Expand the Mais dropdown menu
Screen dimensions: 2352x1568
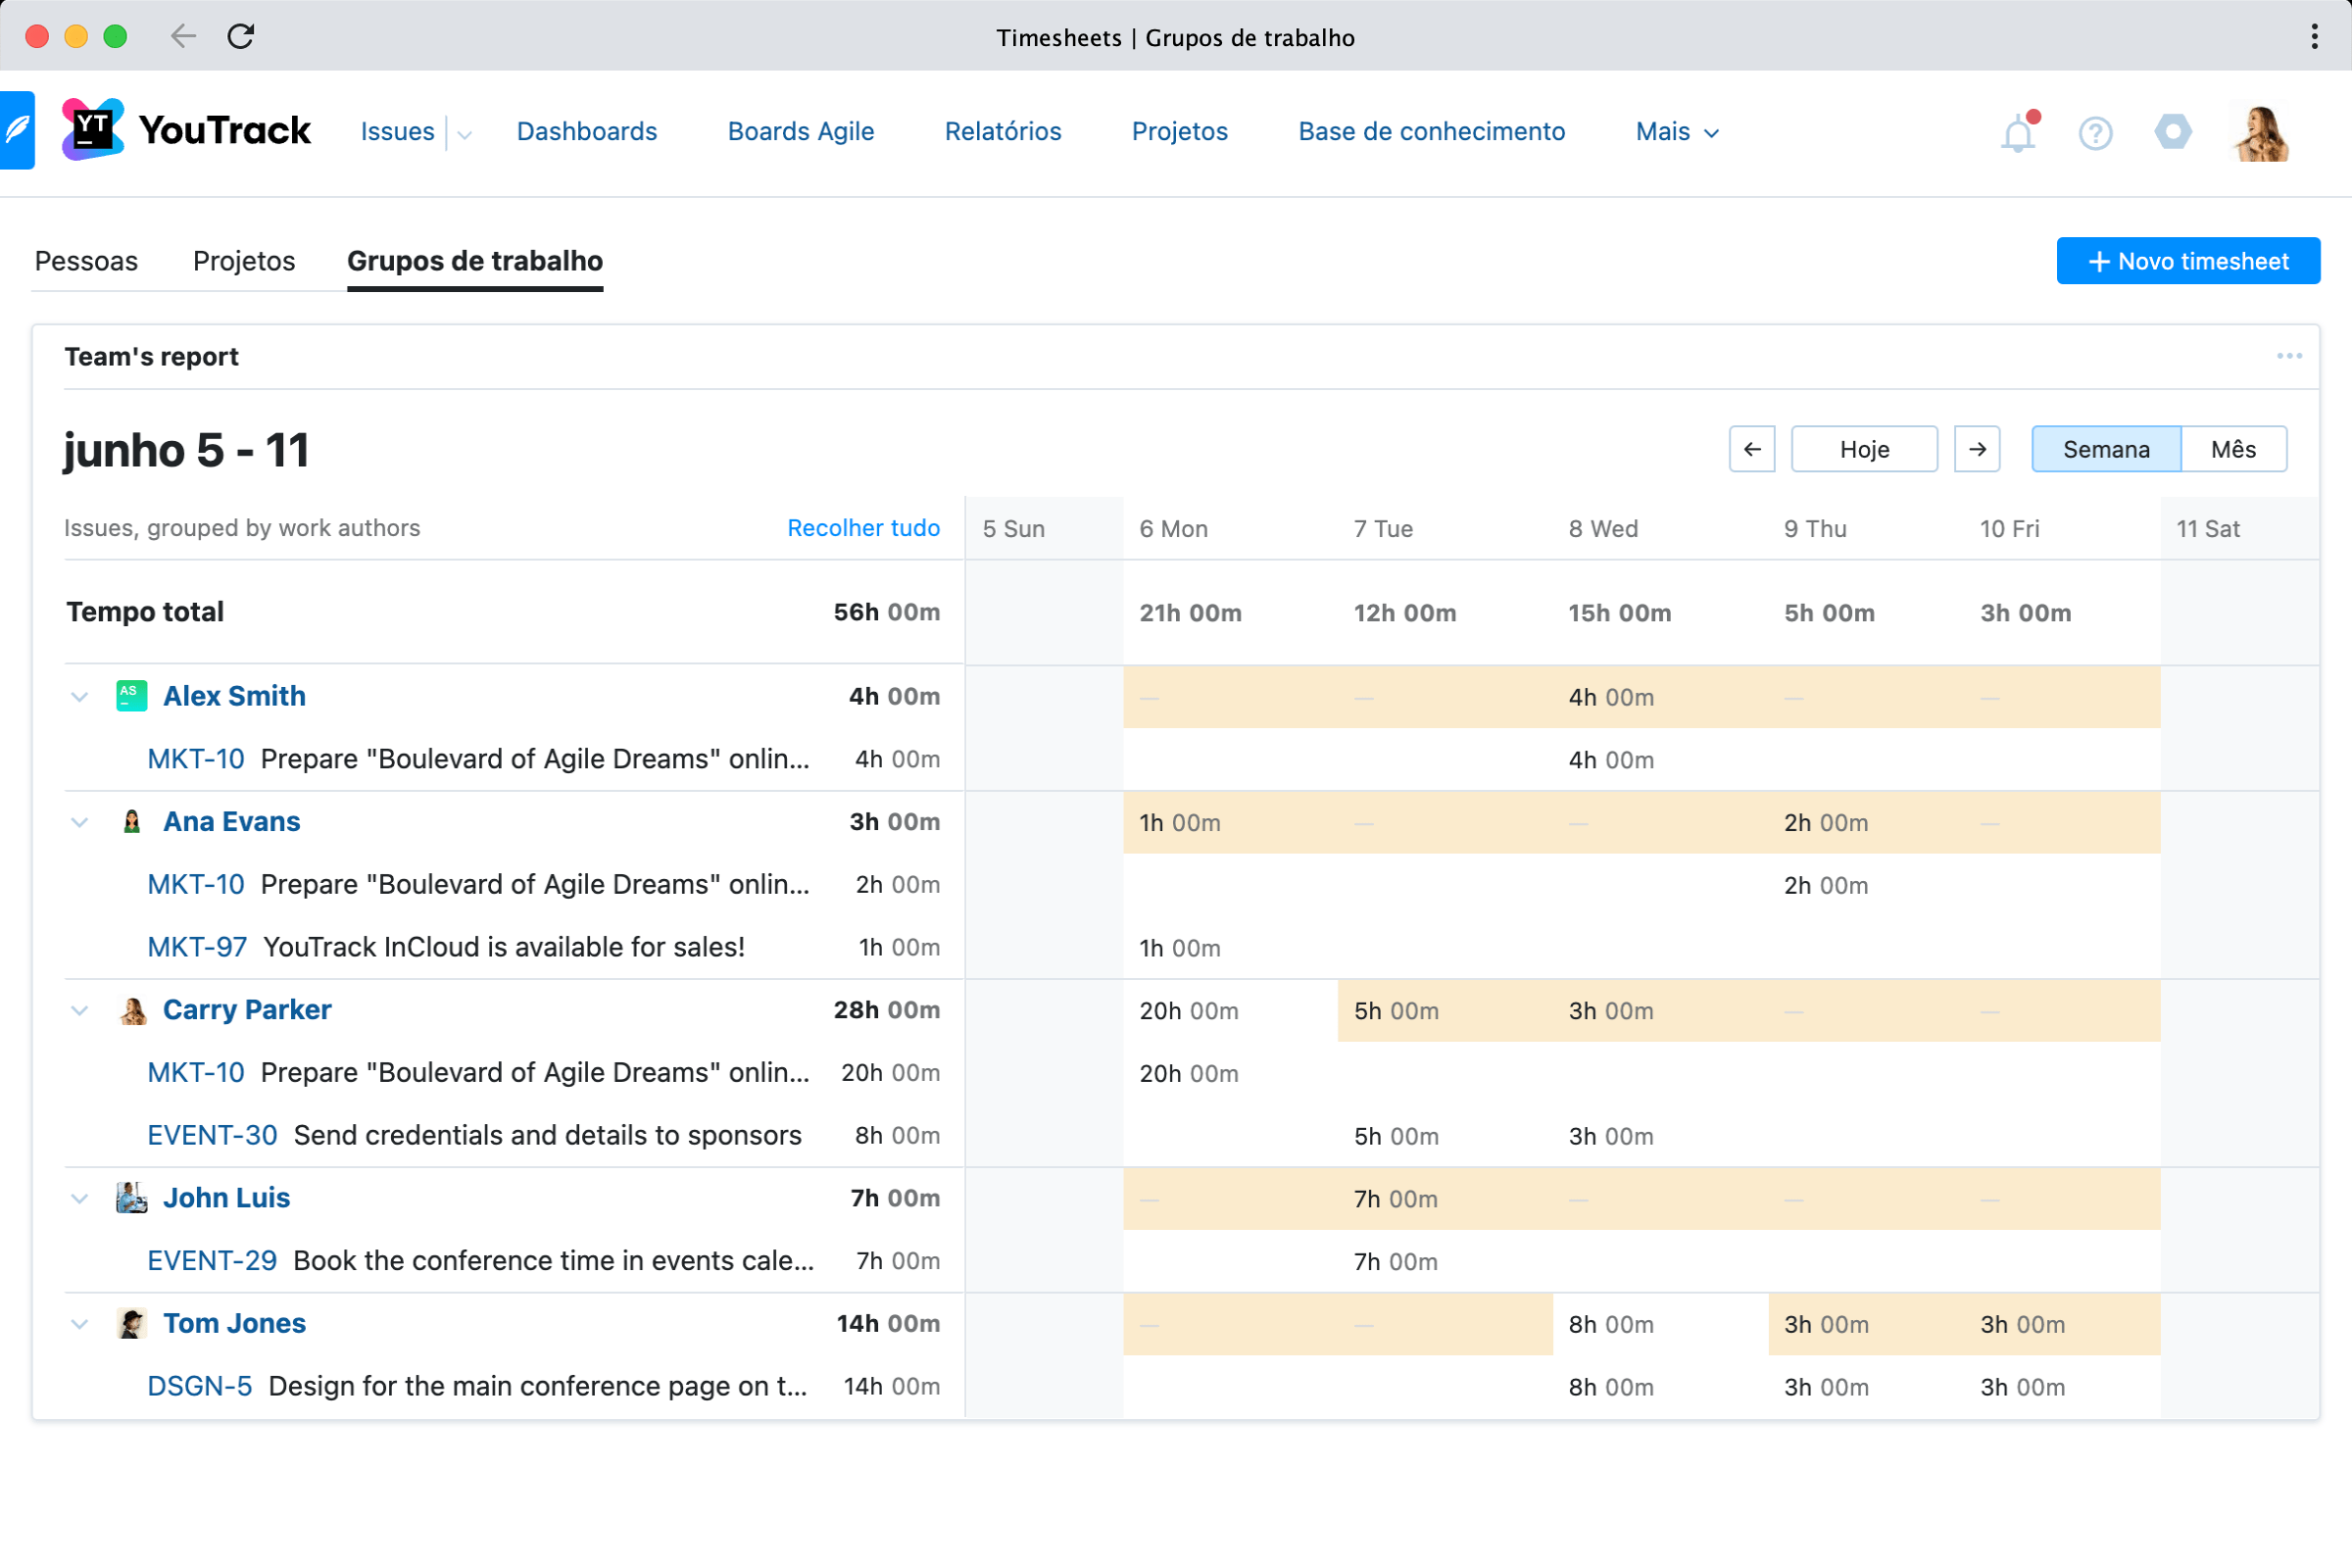[x=1676, y=132]
